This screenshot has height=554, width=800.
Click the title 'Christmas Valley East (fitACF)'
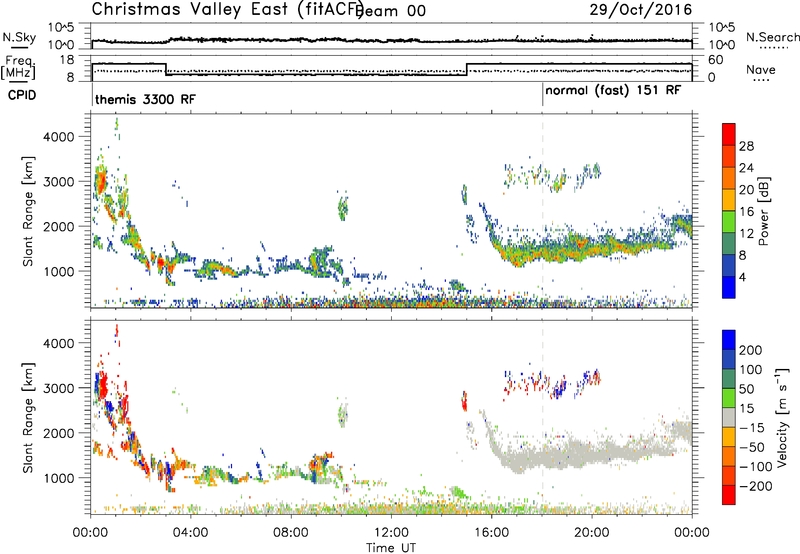(x=227, y=10)
